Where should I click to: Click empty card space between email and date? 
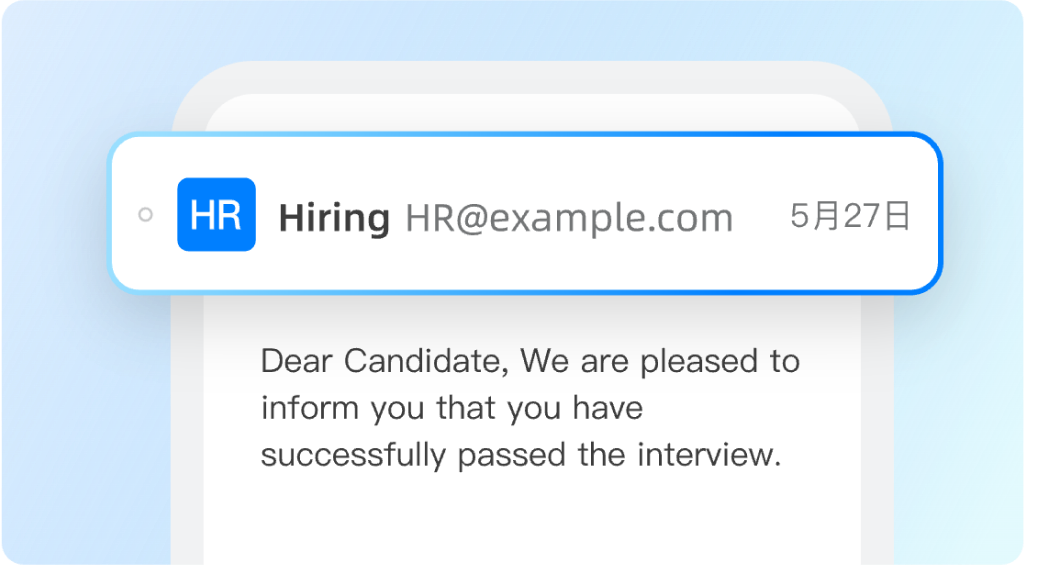(760, 216)
